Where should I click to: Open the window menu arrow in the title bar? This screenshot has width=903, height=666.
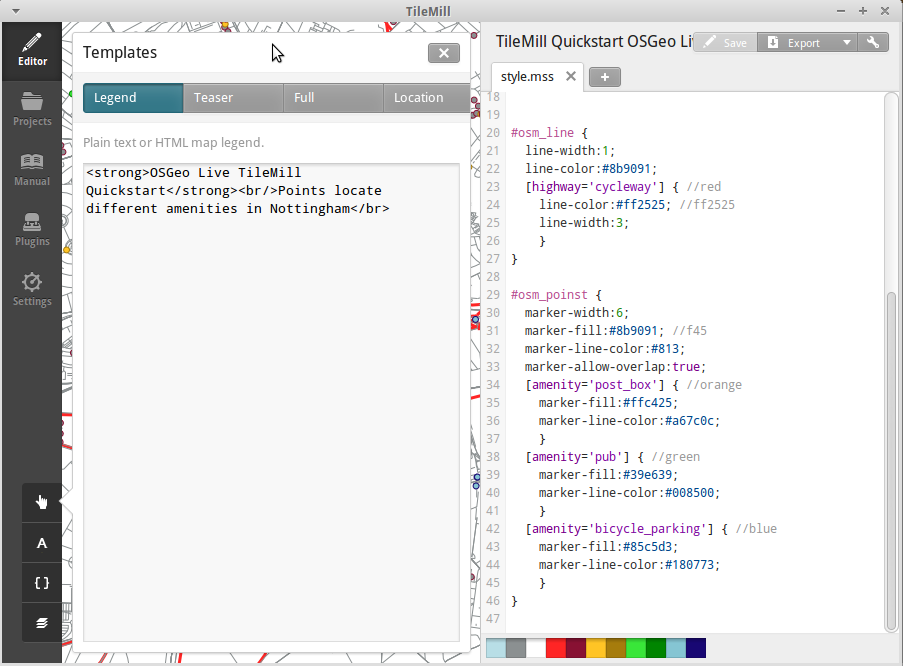point(16,11)
